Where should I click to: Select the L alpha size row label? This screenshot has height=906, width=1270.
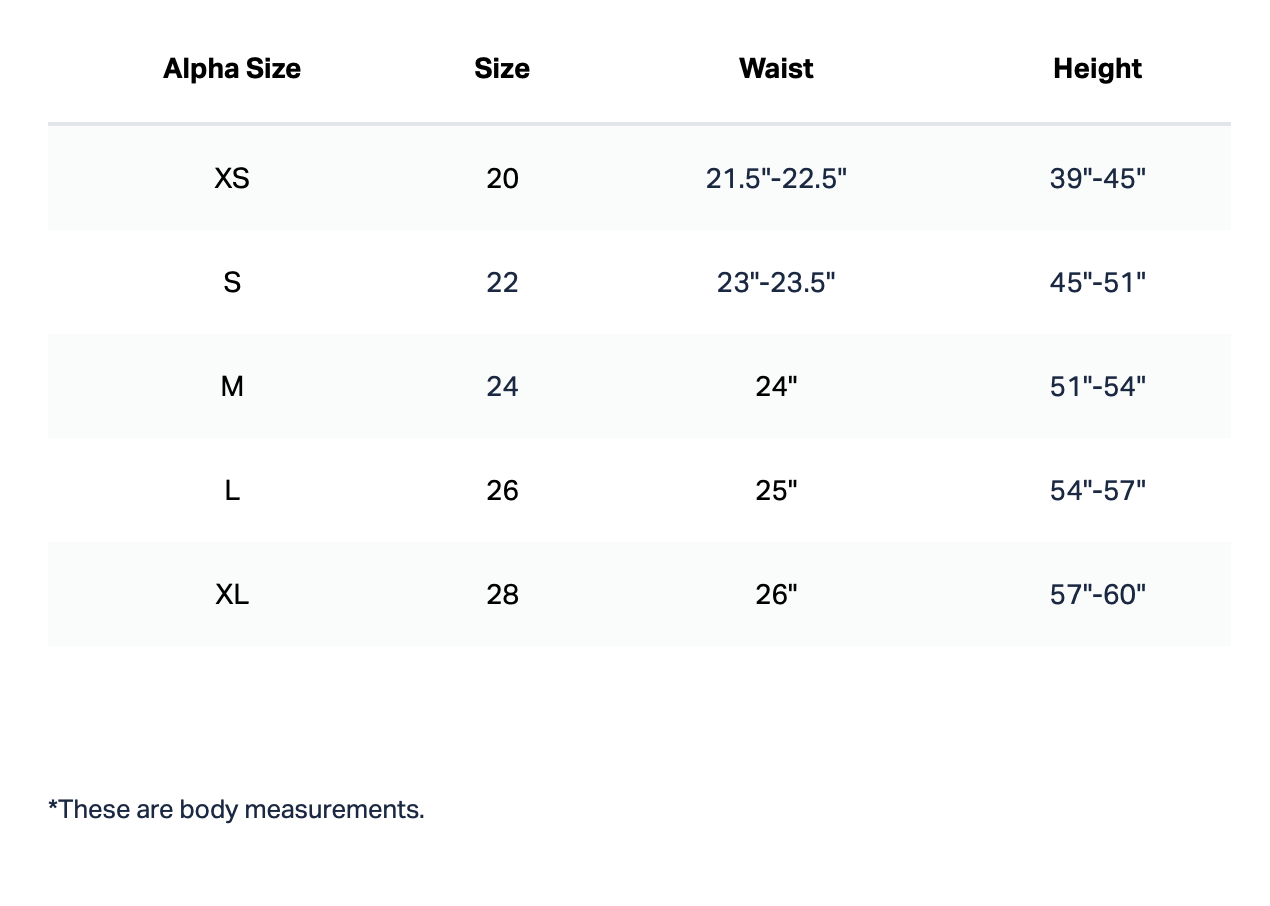[x=232, y=490]
